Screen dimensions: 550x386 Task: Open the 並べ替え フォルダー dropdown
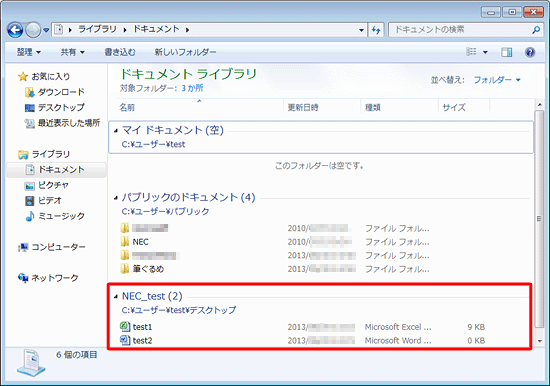point(497,80)
